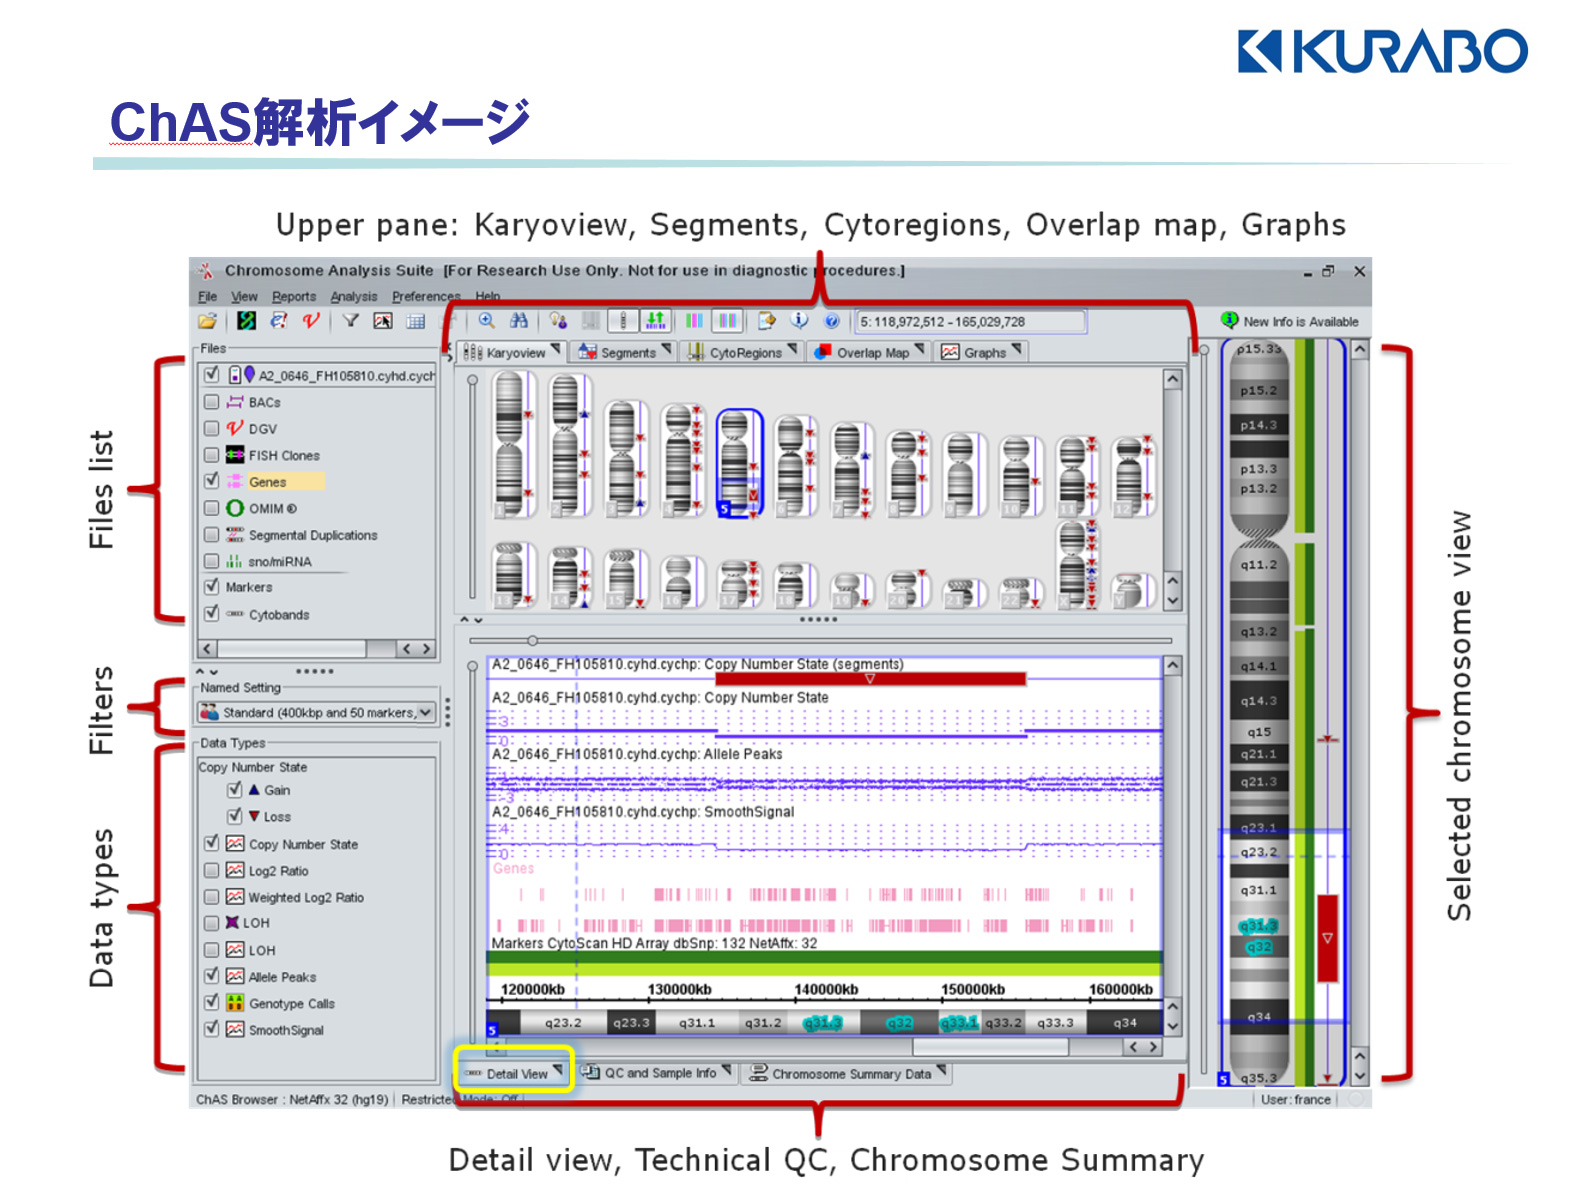Open the Reports menu

pos(293,297)
